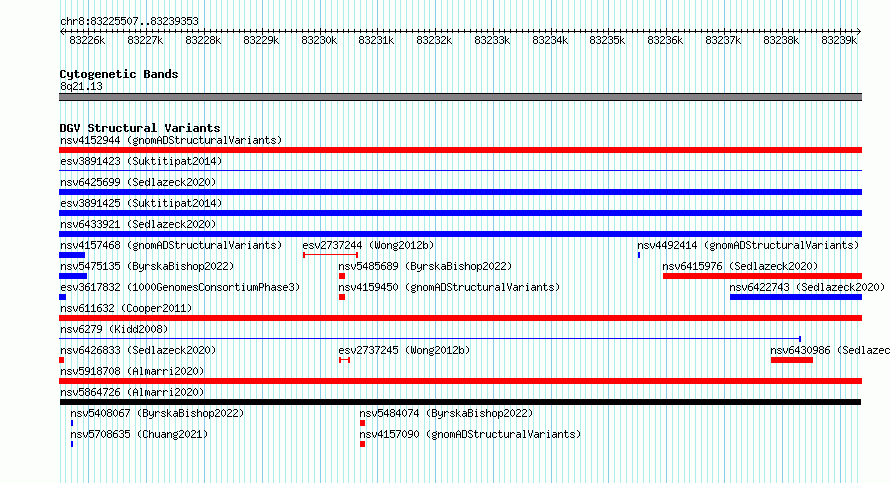The width and height of the screenshot is (890, 483).
Task: Click the chr8:83225507..83239353 region label
Action: pos(129,21)
